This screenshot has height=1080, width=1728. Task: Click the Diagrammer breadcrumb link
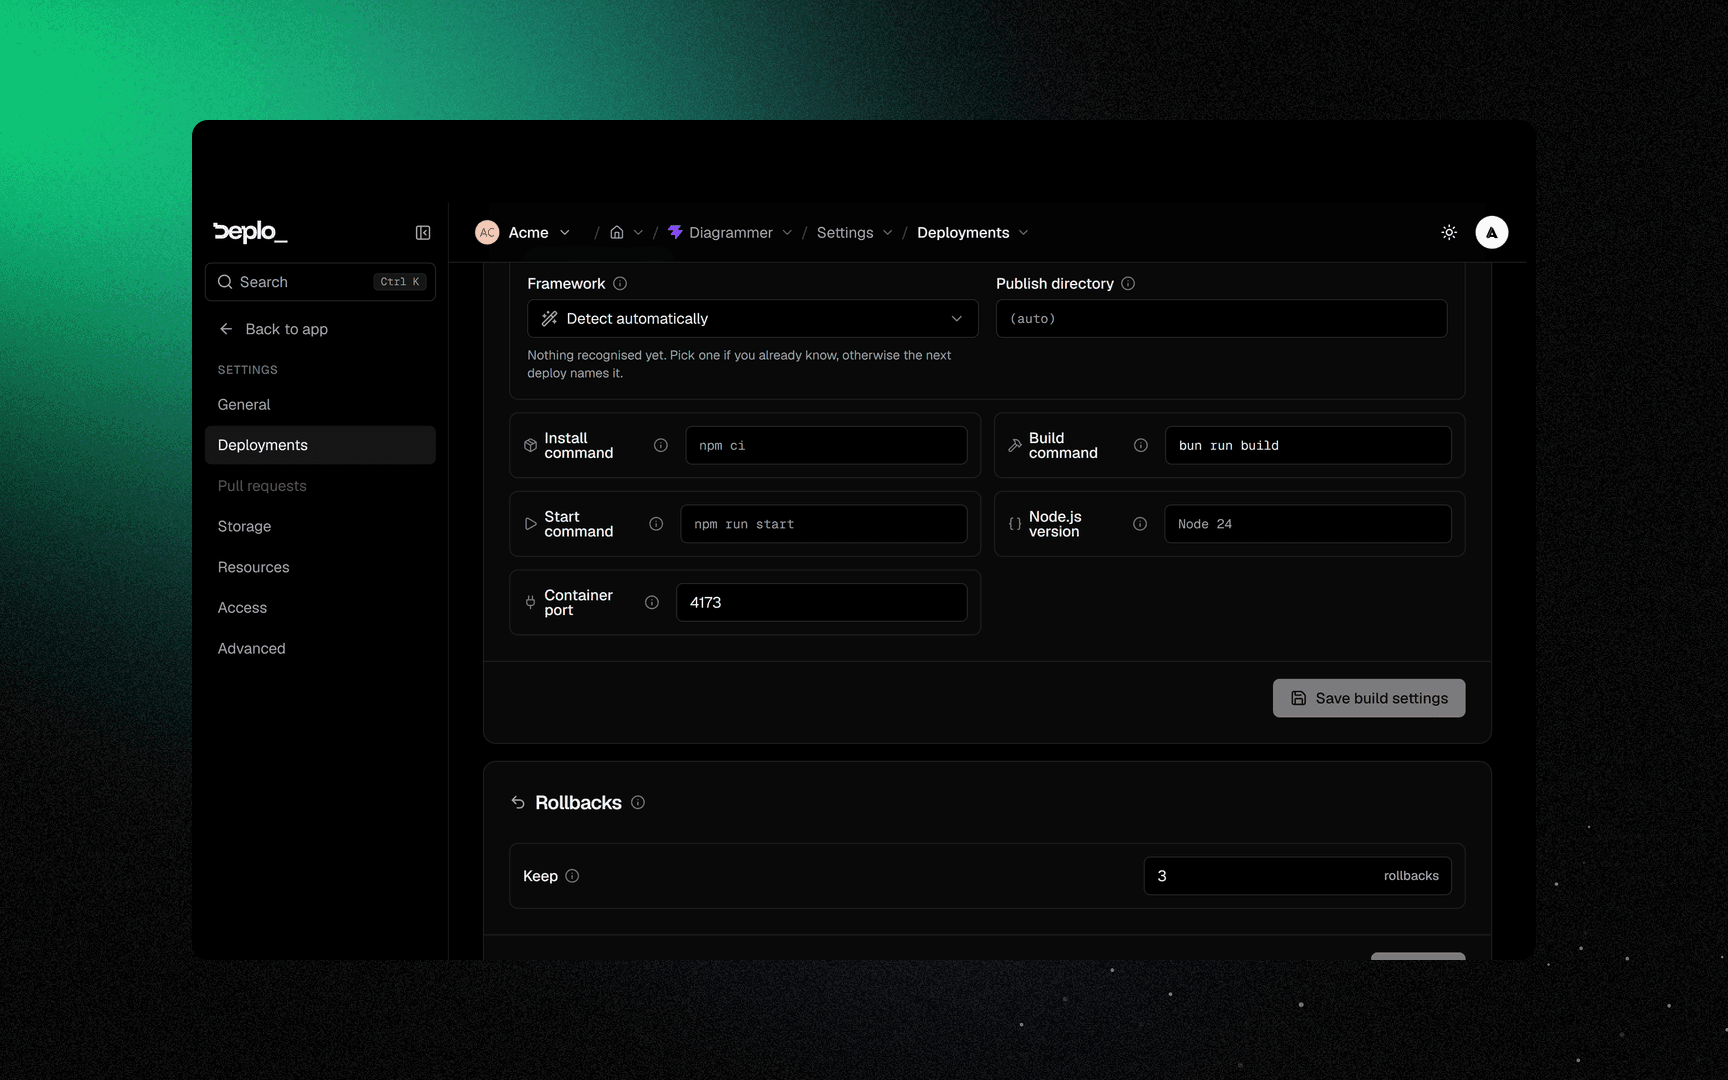(x=731, y=232)
